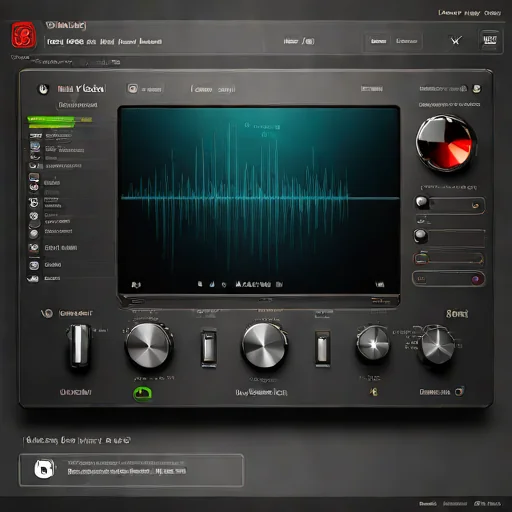Click the small square icon at panel's bottom-right label

point(459,391)
